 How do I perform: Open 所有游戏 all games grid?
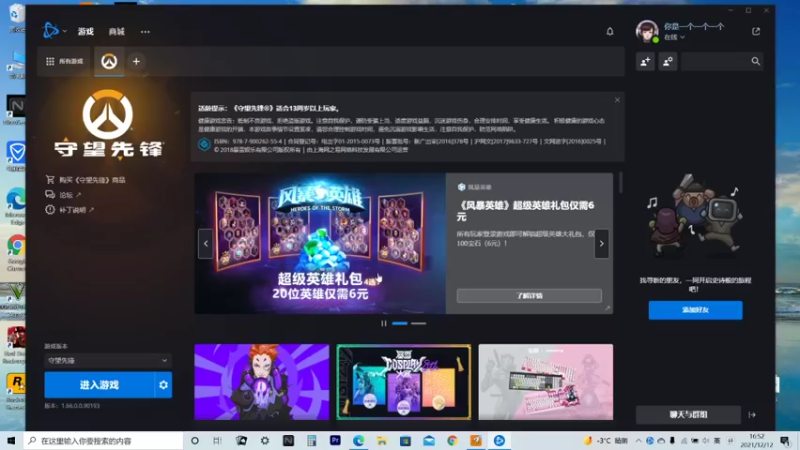65,61
